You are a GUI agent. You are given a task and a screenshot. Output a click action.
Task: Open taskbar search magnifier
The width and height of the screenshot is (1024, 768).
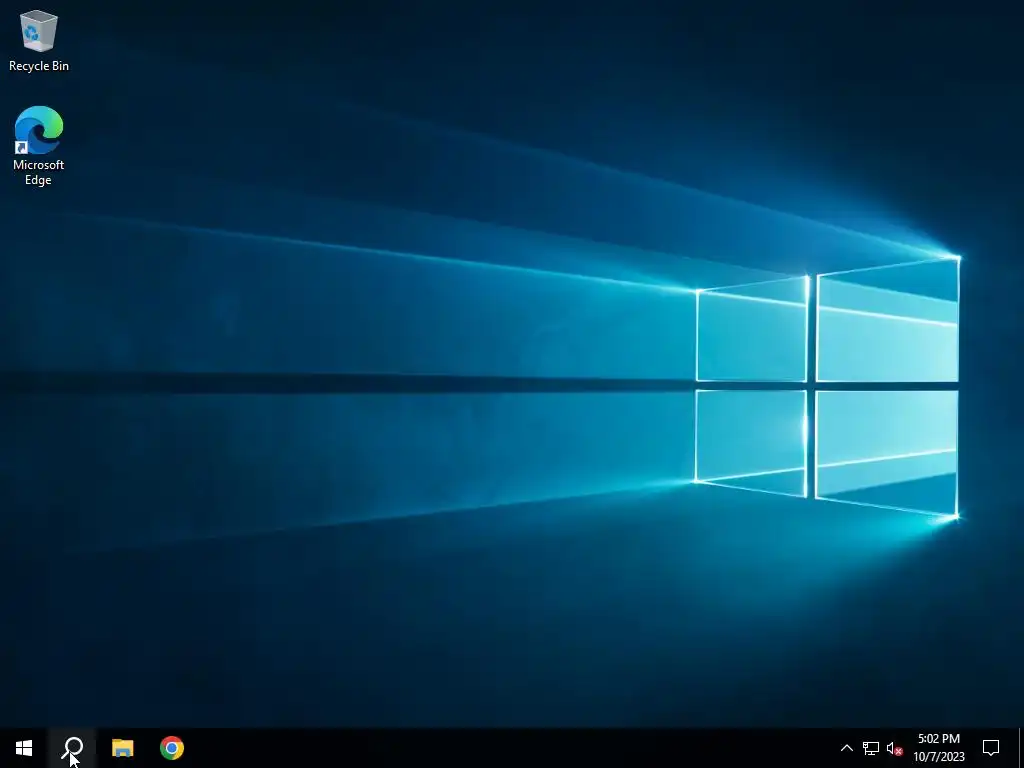[72, 748]
